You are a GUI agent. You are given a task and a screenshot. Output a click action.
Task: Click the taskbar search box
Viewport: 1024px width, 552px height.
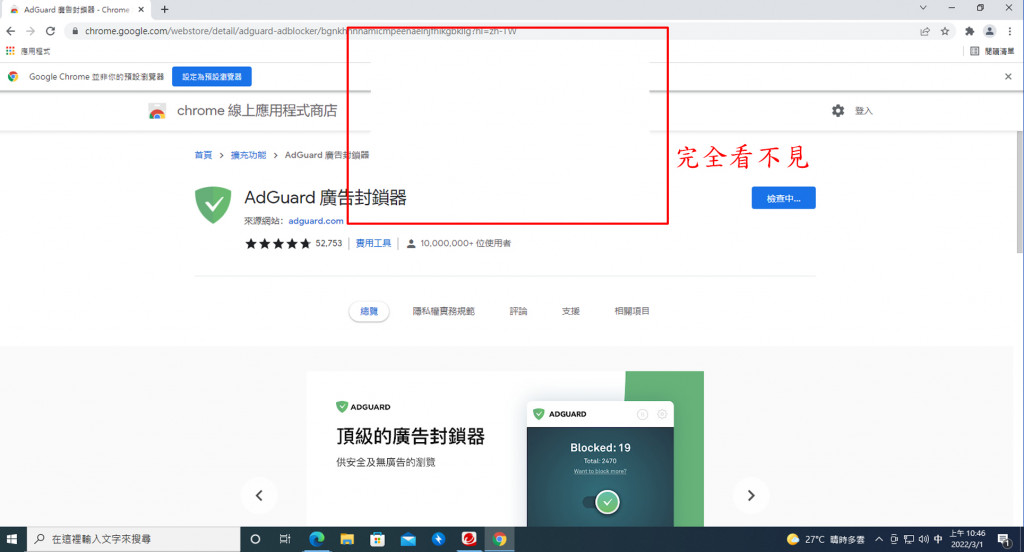[133, 539]
